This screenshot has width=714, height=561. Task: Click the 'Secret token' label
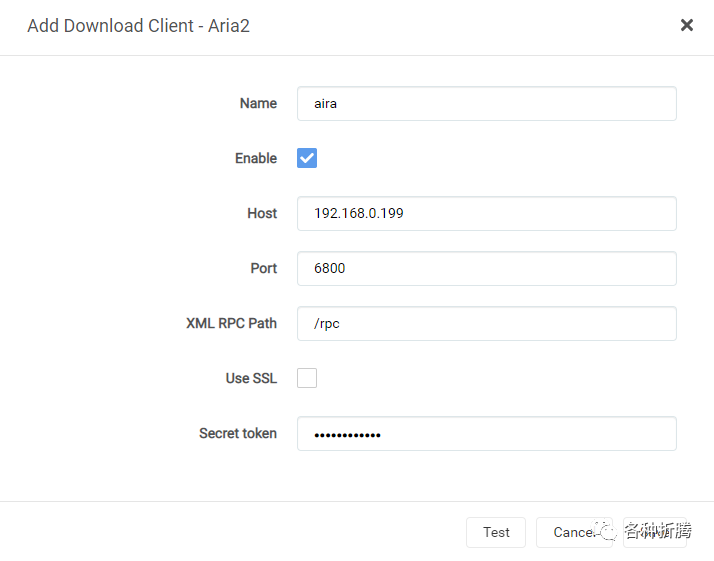coord(238,433)
